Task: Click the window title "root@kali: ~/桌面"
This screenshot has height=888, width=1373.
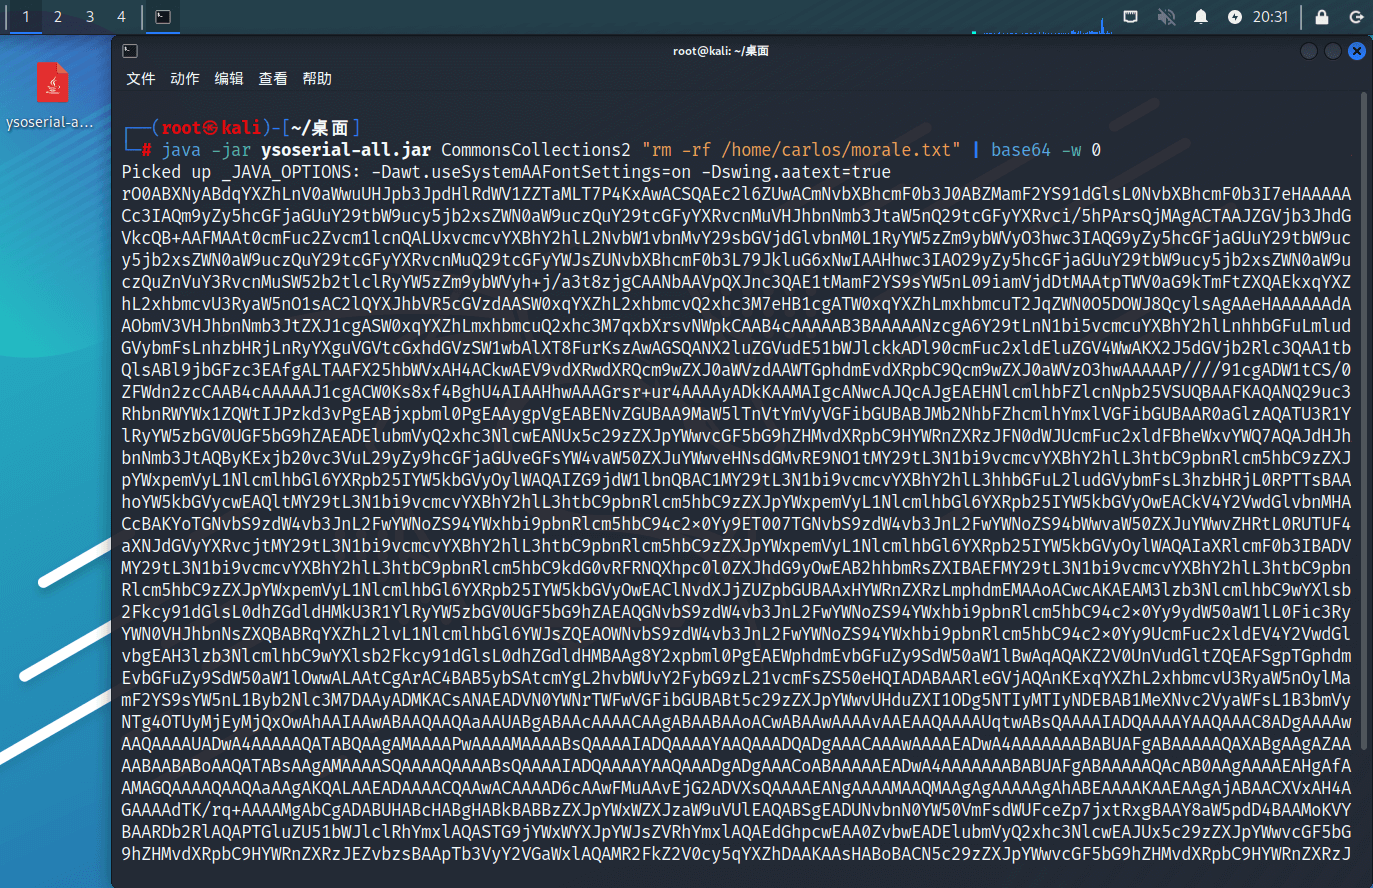Action: (721, 51)
